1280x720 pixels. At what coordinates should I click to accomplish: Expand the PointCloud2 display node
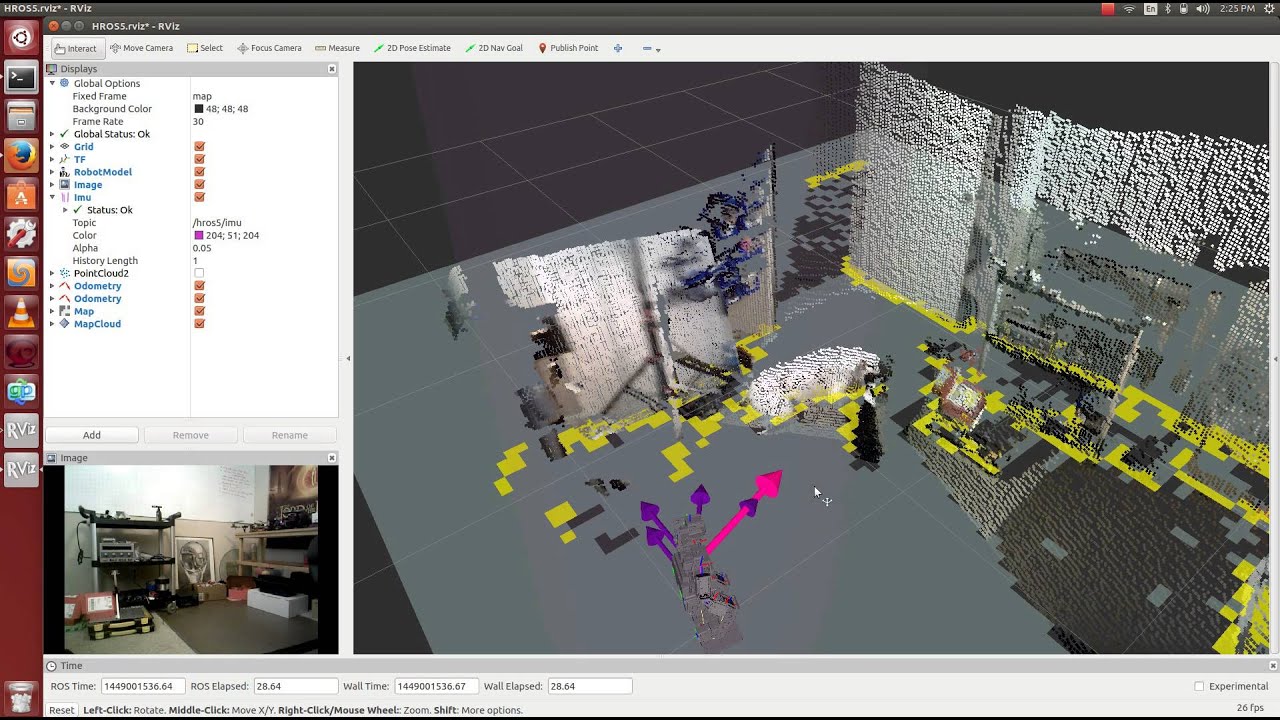pyautogui.click(x=52, y=273)
